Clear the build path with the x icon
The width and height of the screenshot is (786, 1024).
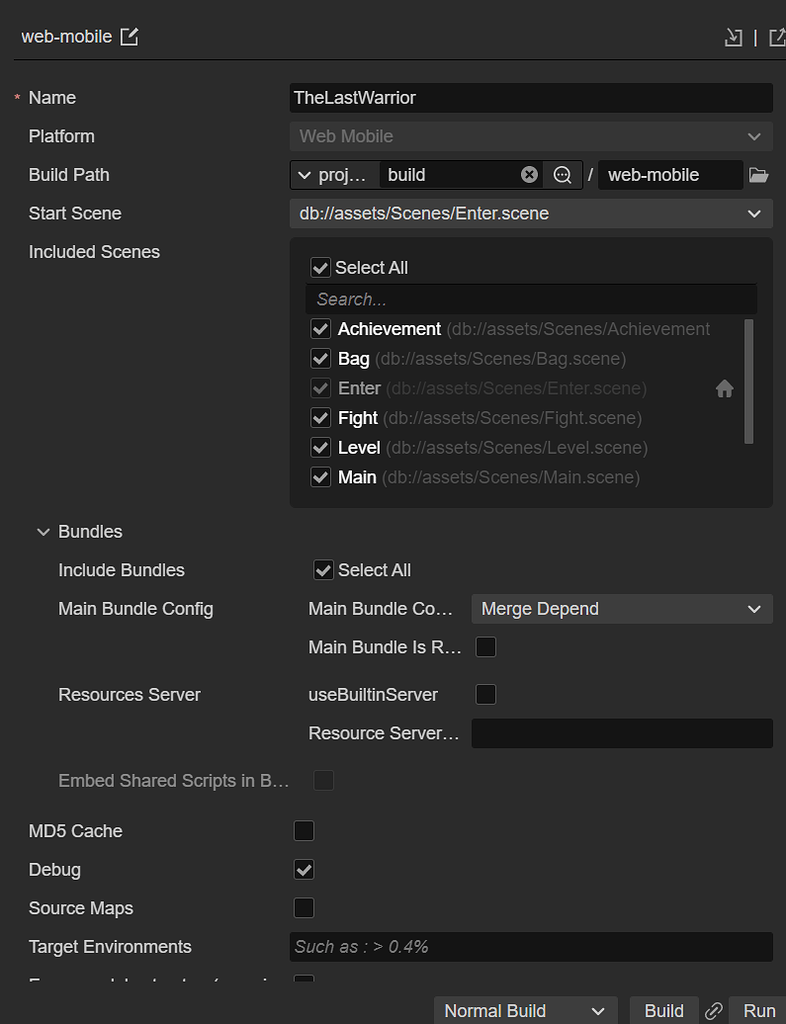pos(529,174)
